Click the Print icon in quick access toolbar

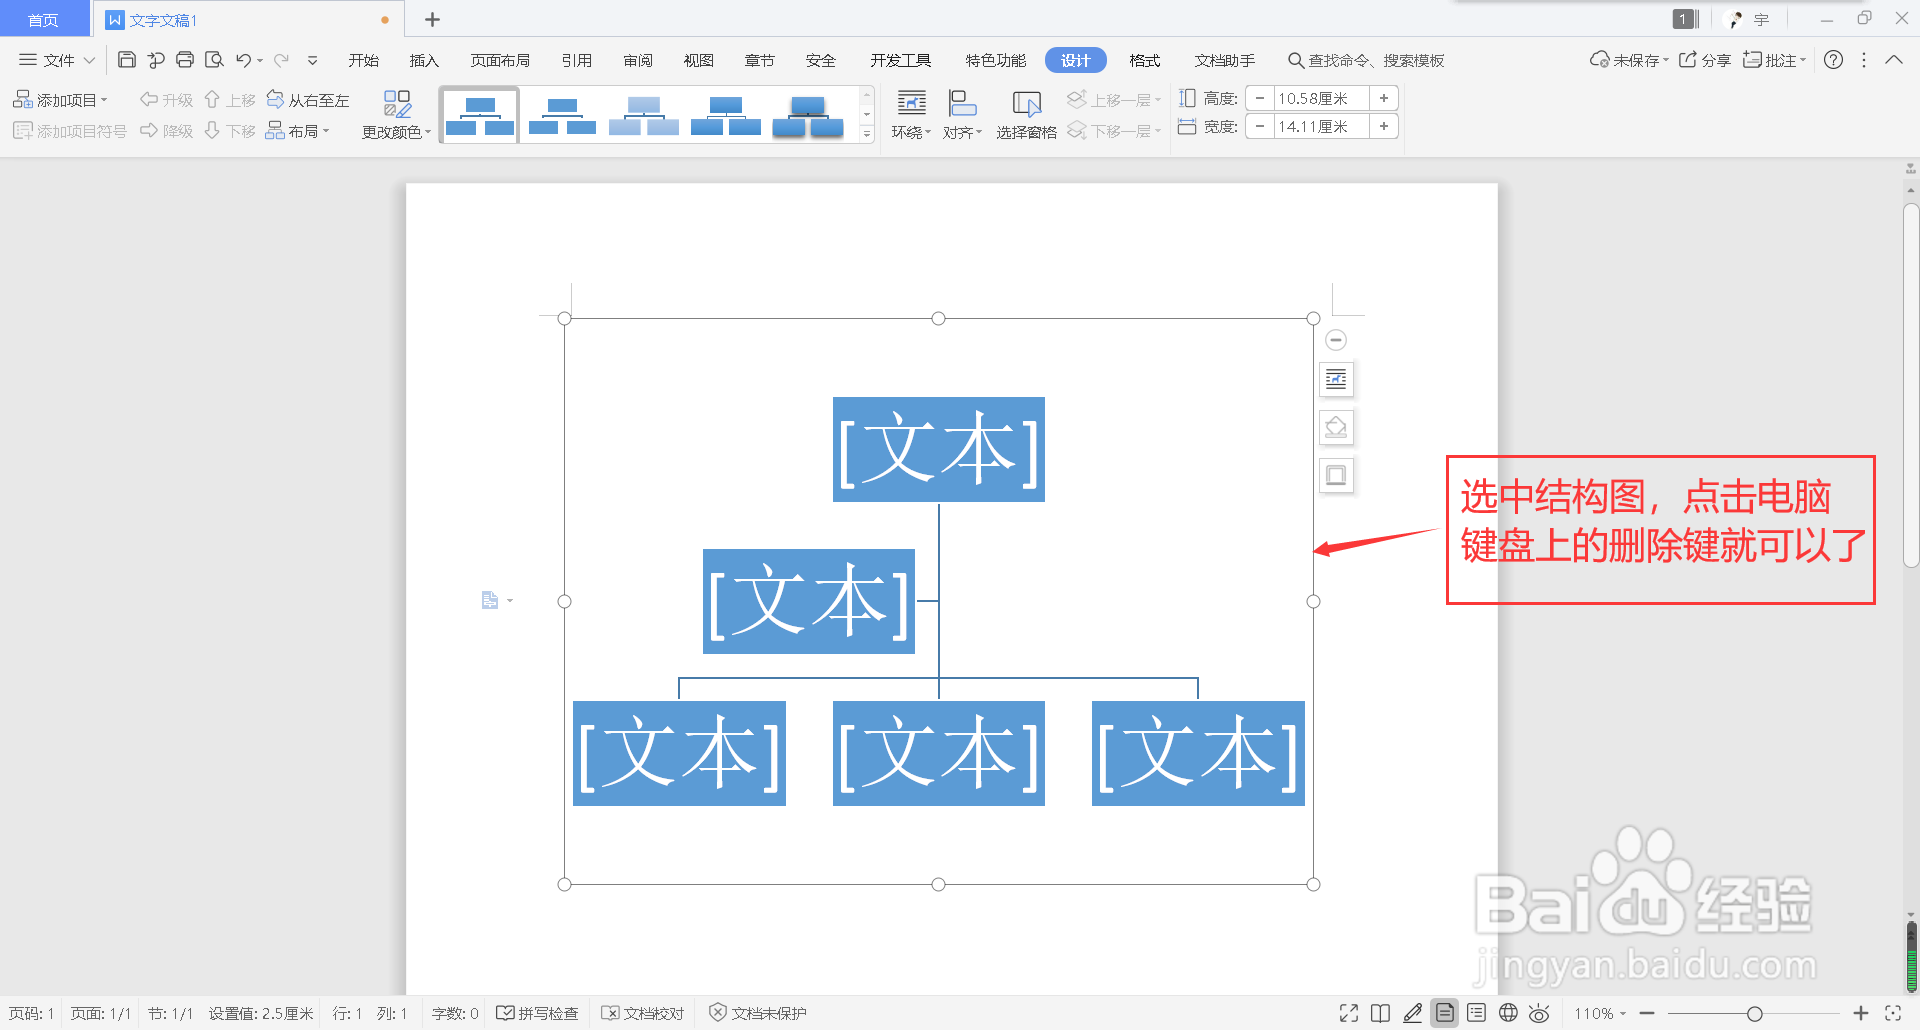coord(185,60)
